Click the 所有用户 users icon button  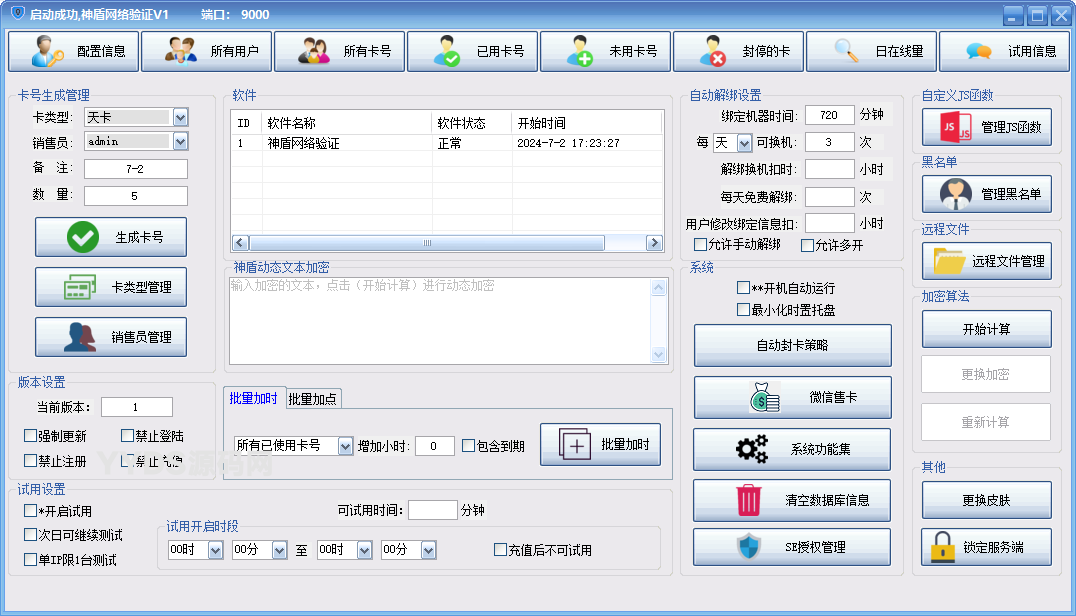coord(206,51)
